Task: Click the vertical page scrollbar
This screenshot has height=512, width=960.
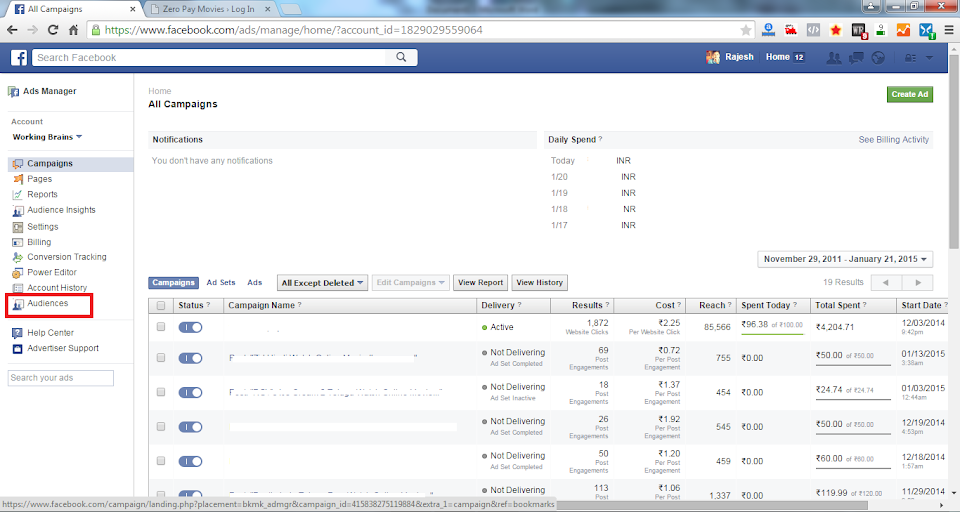Action: point(954,153)
